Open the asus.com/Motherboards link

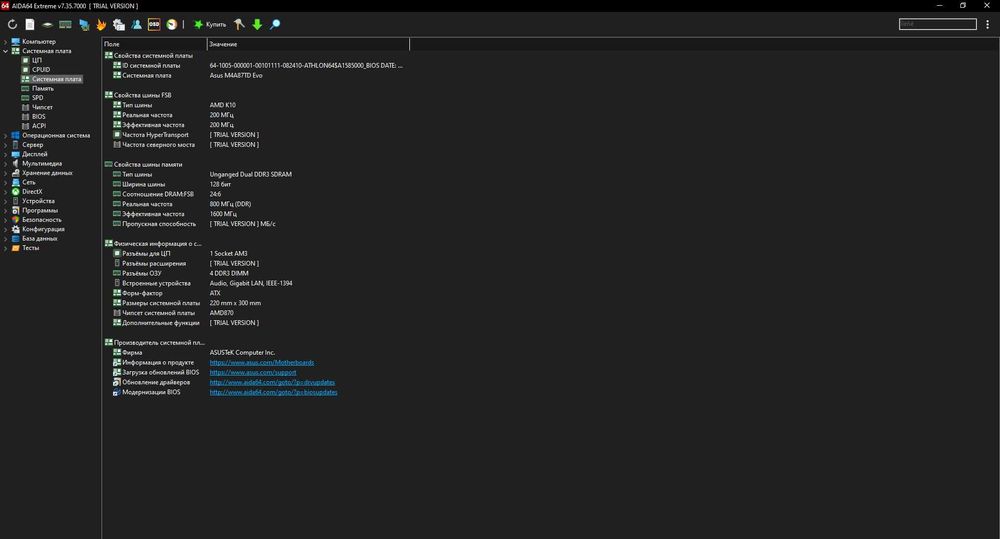(261, 362)
